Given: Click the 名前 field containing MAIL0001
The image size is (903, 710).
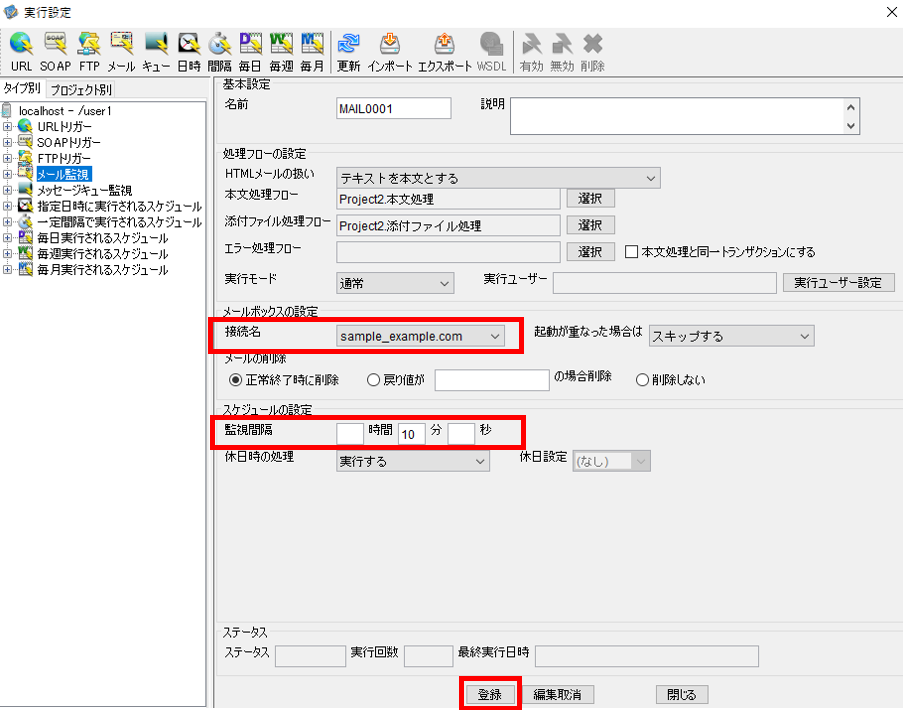Looking at the screenshot, I should (393, 108).
